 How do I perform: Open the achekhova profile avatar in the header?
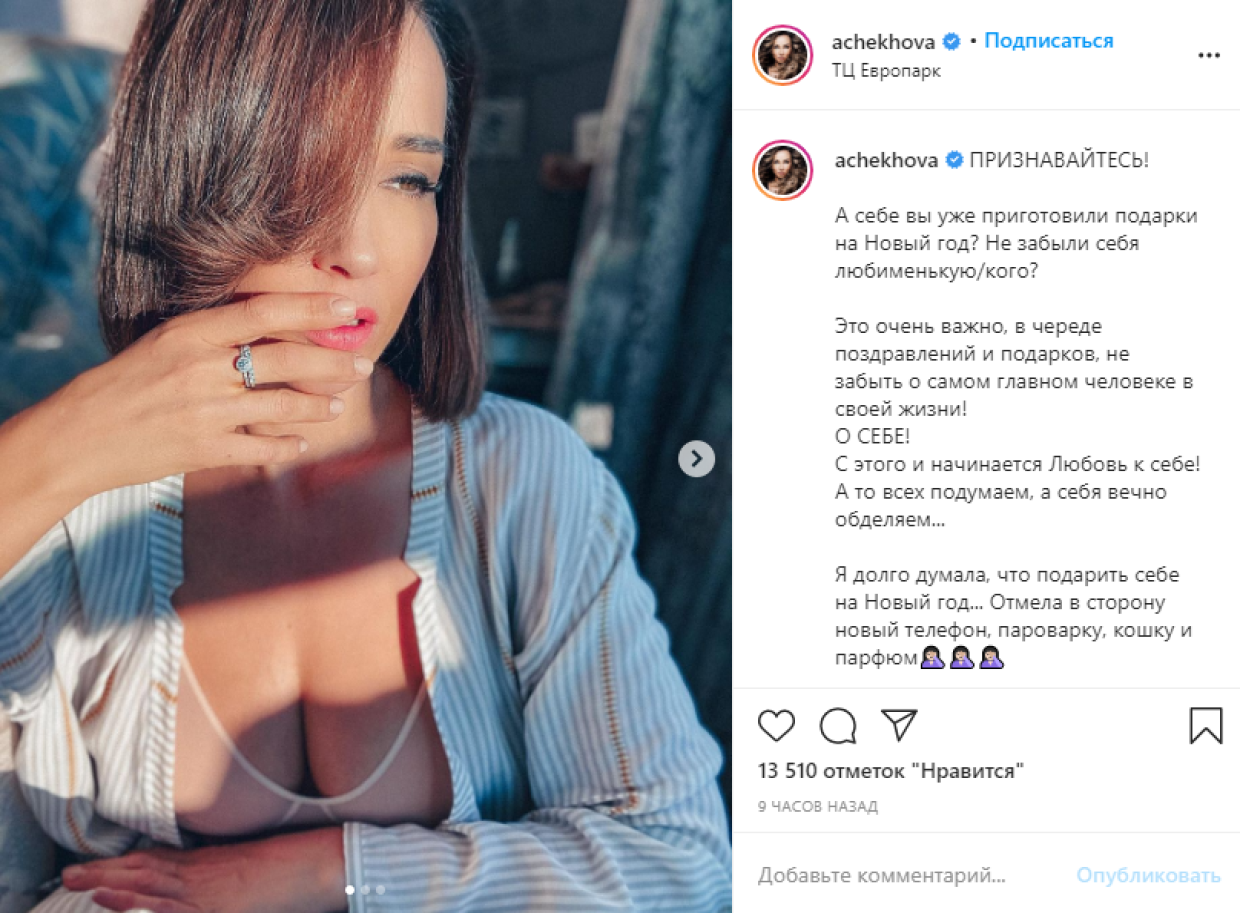click(782, 55)
